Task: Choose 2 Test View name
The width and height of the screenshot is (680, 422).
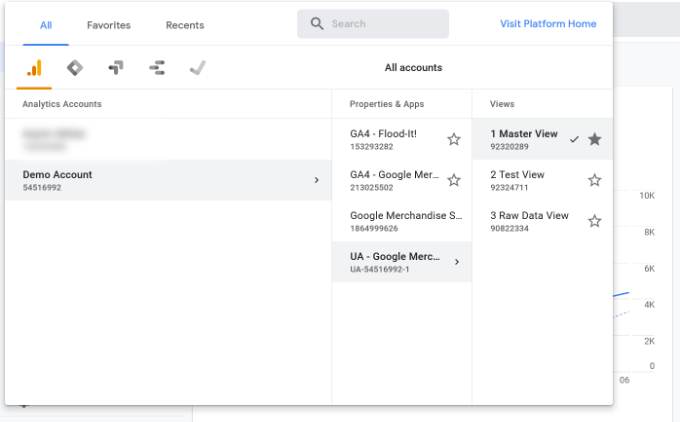Action: pos(517,174)
